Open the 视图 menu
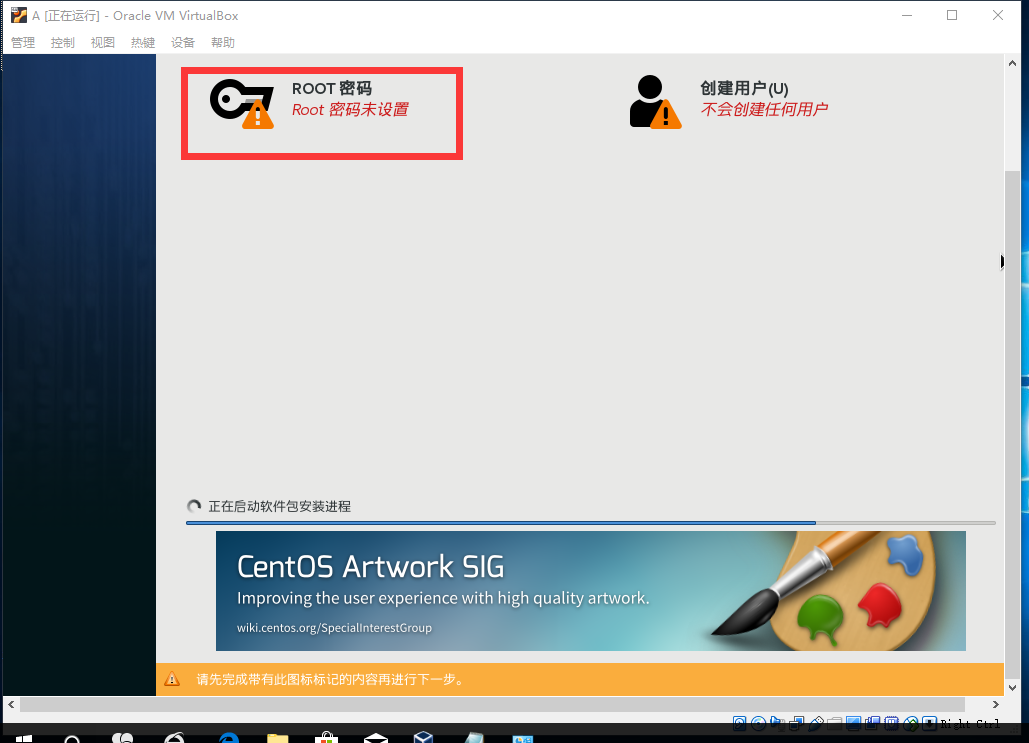Screen dimensions: 1029x743 click(x=103, y=43)
